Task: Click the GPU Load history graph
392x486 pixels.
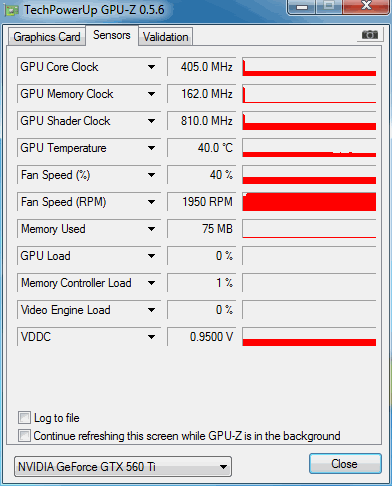Action: [x=309, y=256]
